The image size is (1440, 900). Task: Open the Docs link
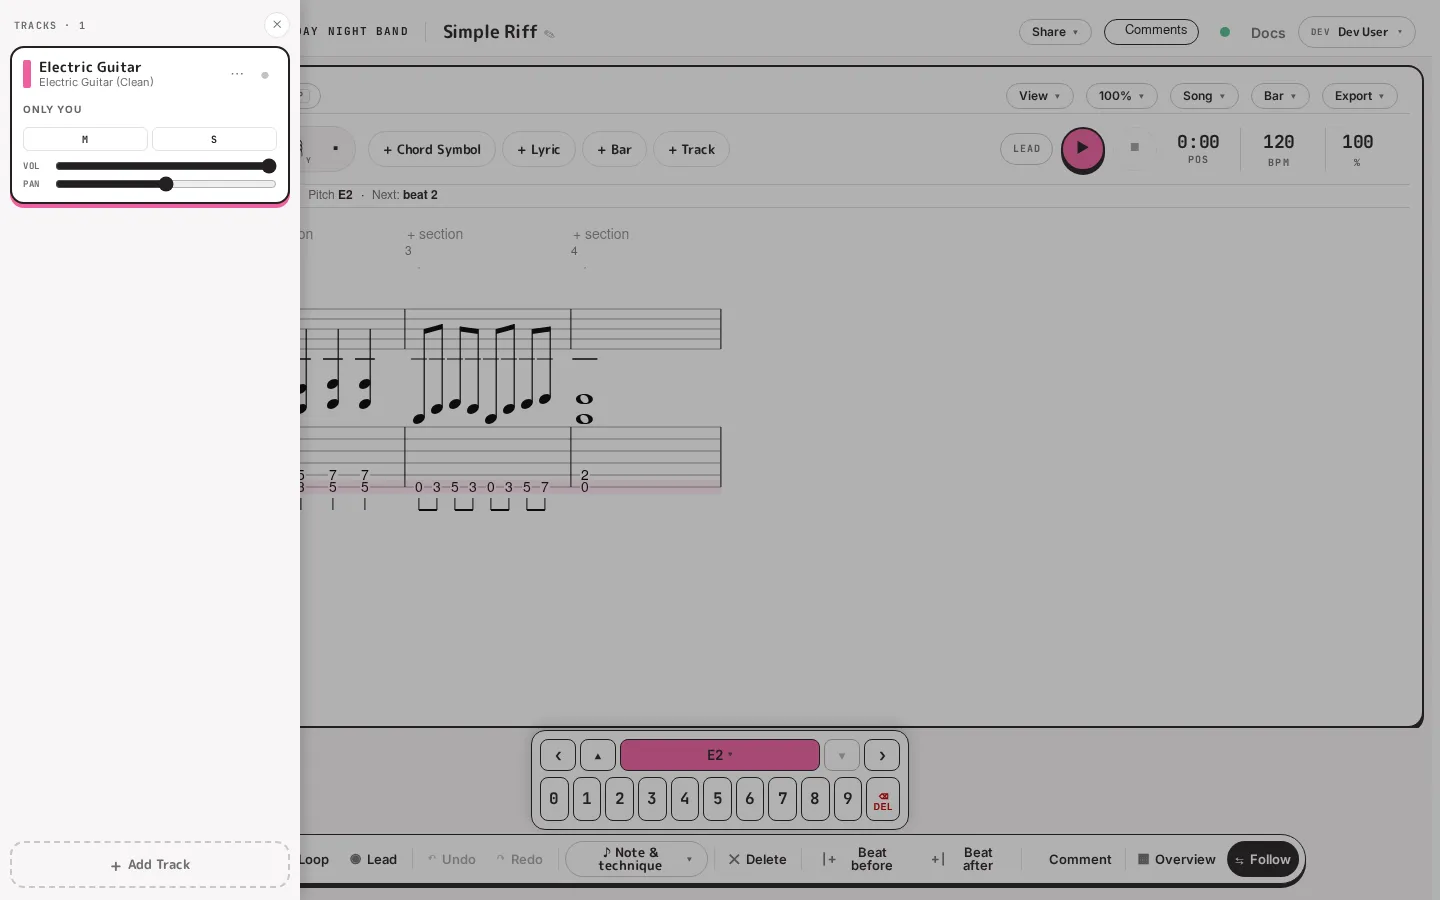pos(1268,33)
